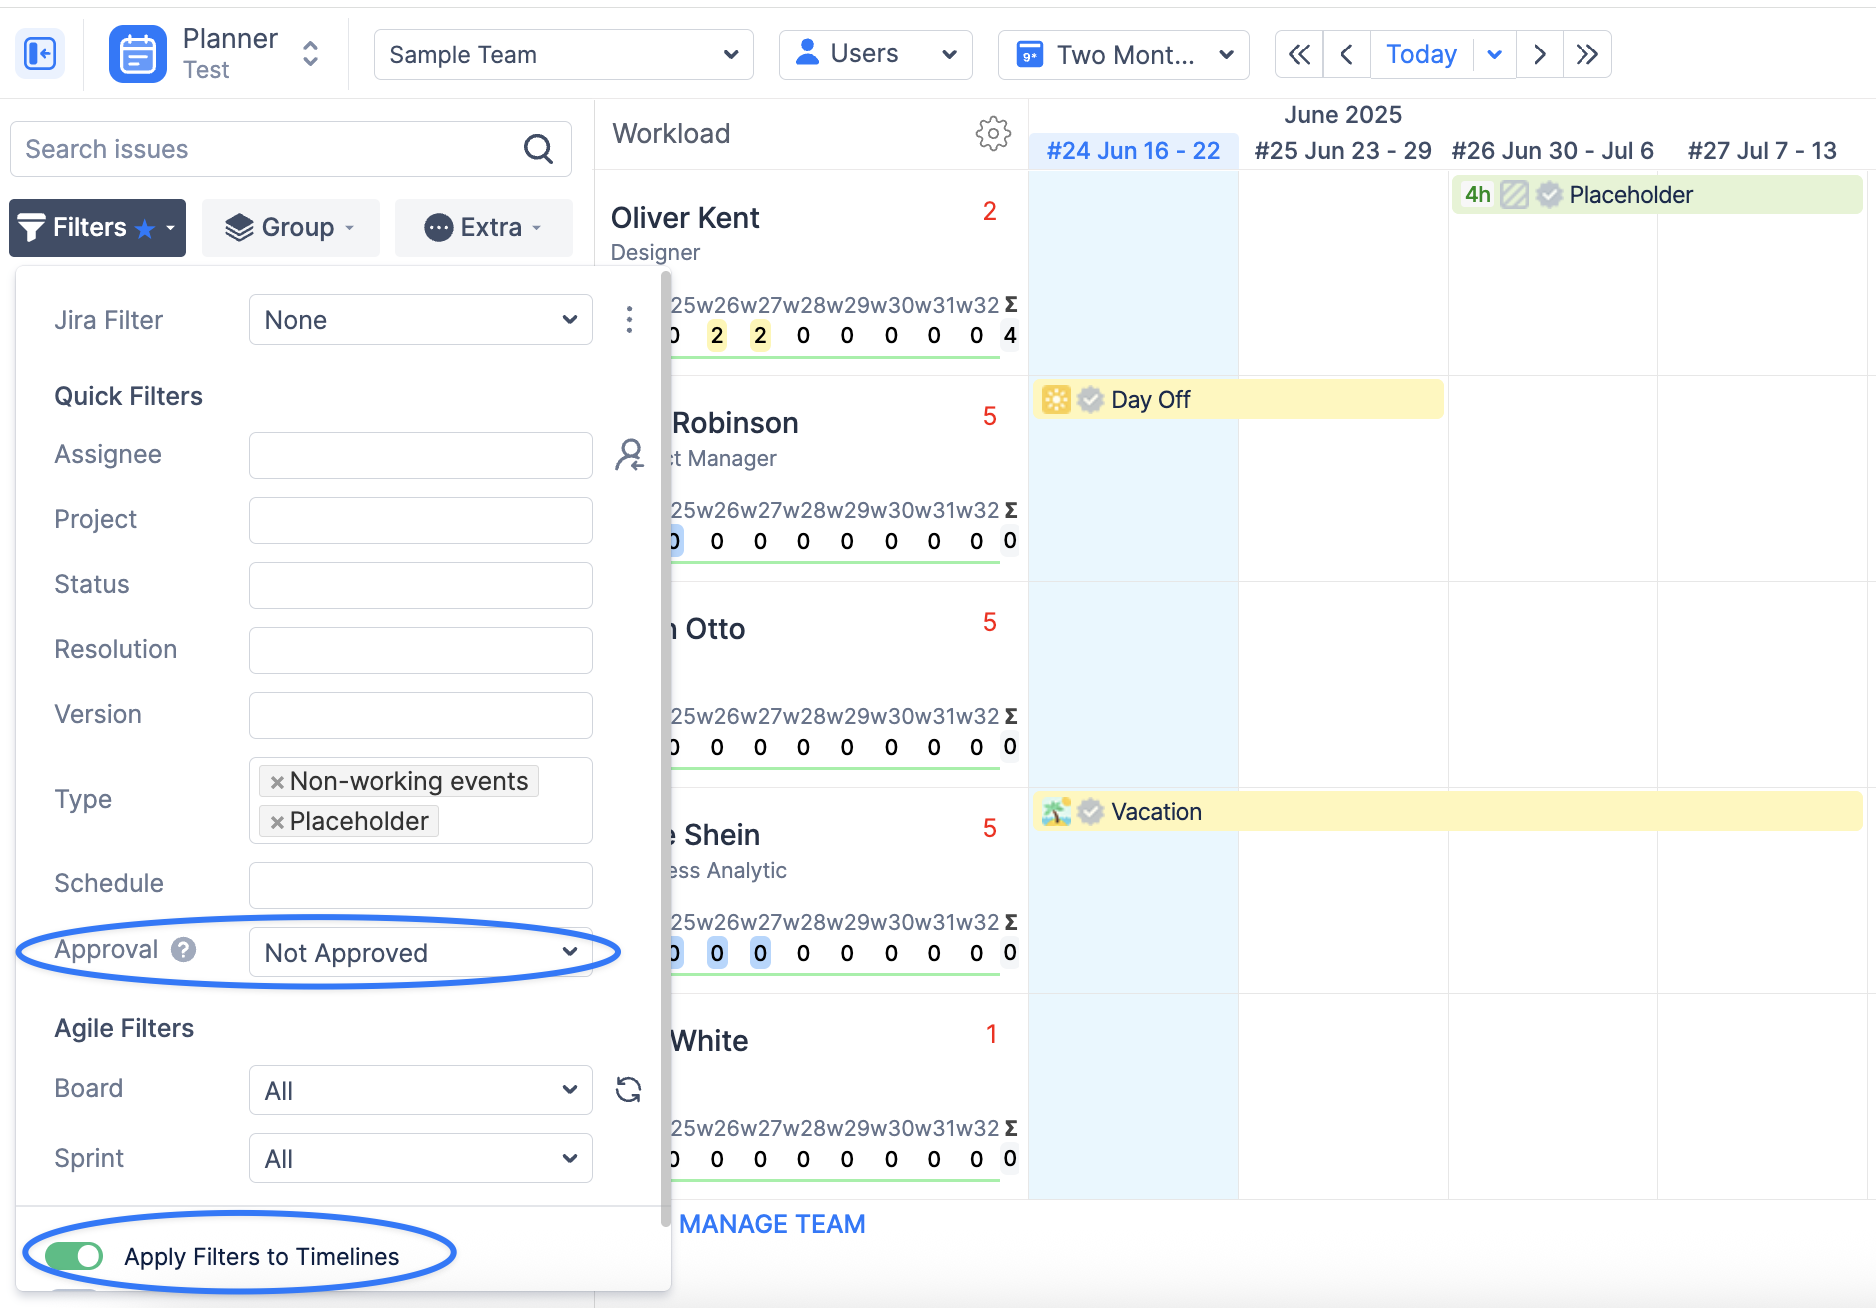Click assign-to-me icon beside Assignee
The height and width of the screenshot is (1308, 1876).
click(x=629, y=455)
